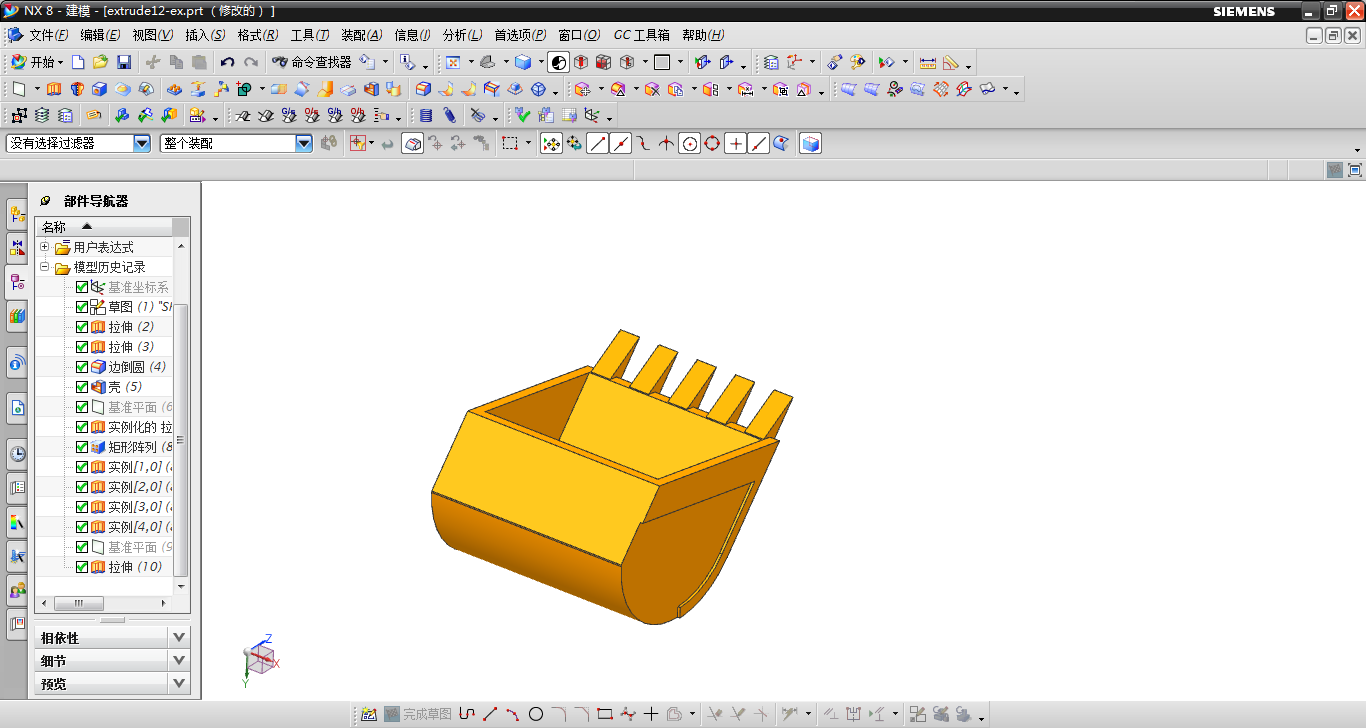Enable the snap to arc center icon

689,144
